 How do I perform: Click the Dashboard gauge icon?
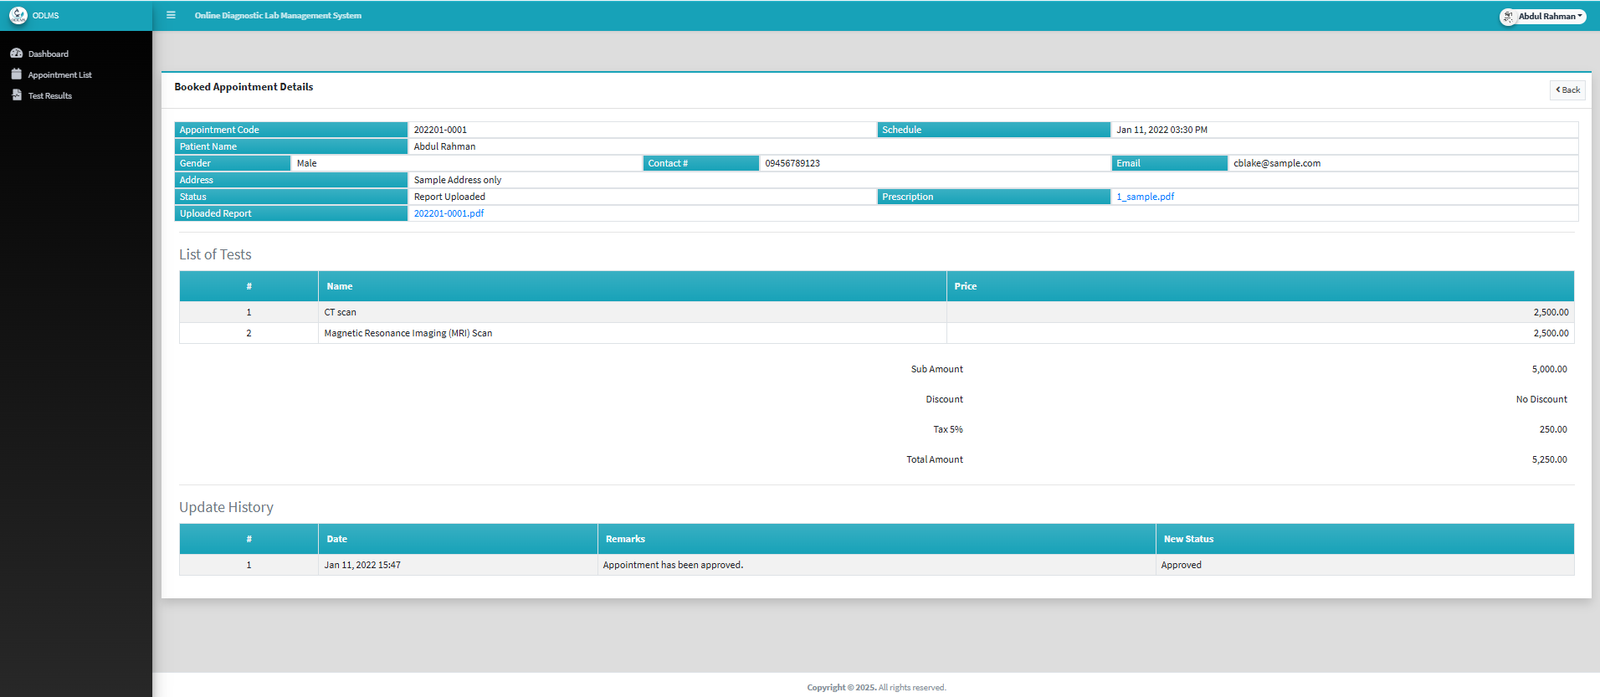click(16, 54)
